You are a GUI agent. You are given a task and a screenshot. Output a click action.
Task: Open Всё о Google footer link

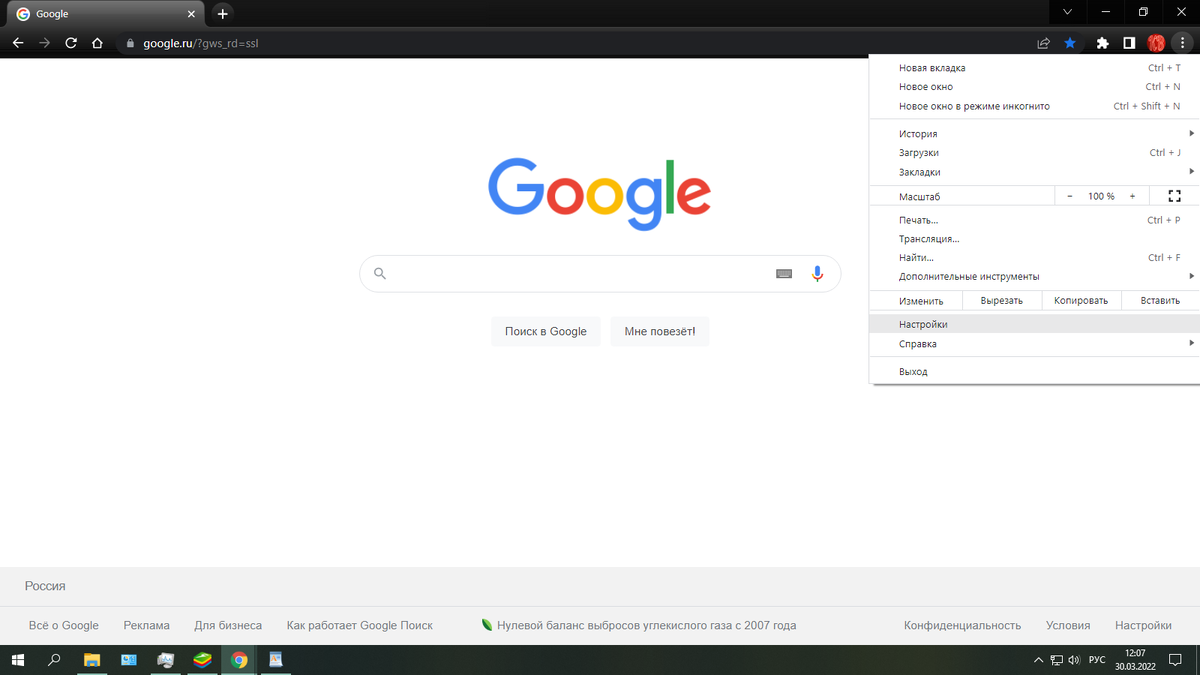pos(64,625)
